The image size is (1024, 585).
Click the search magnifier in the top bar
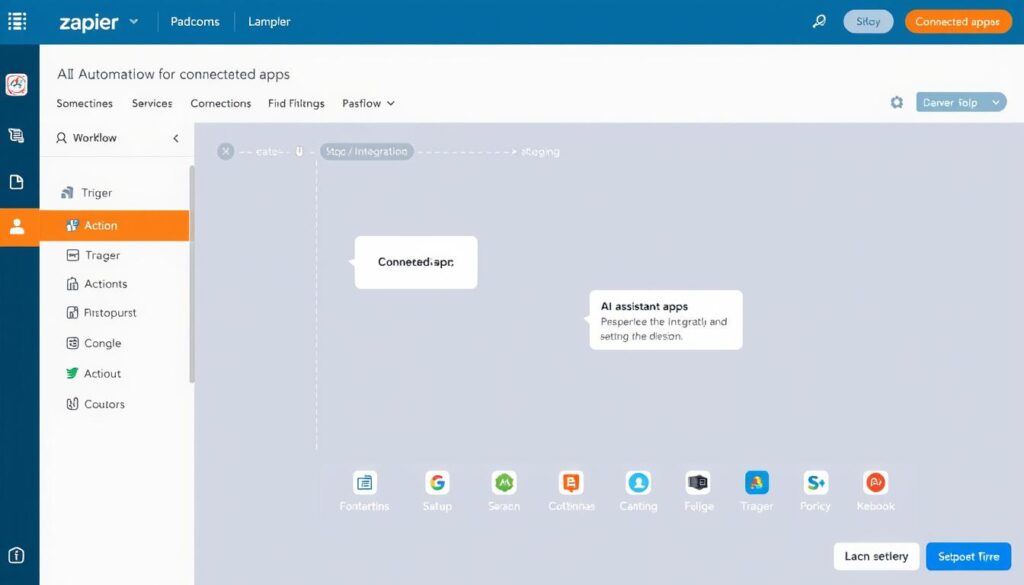[819, 20]
